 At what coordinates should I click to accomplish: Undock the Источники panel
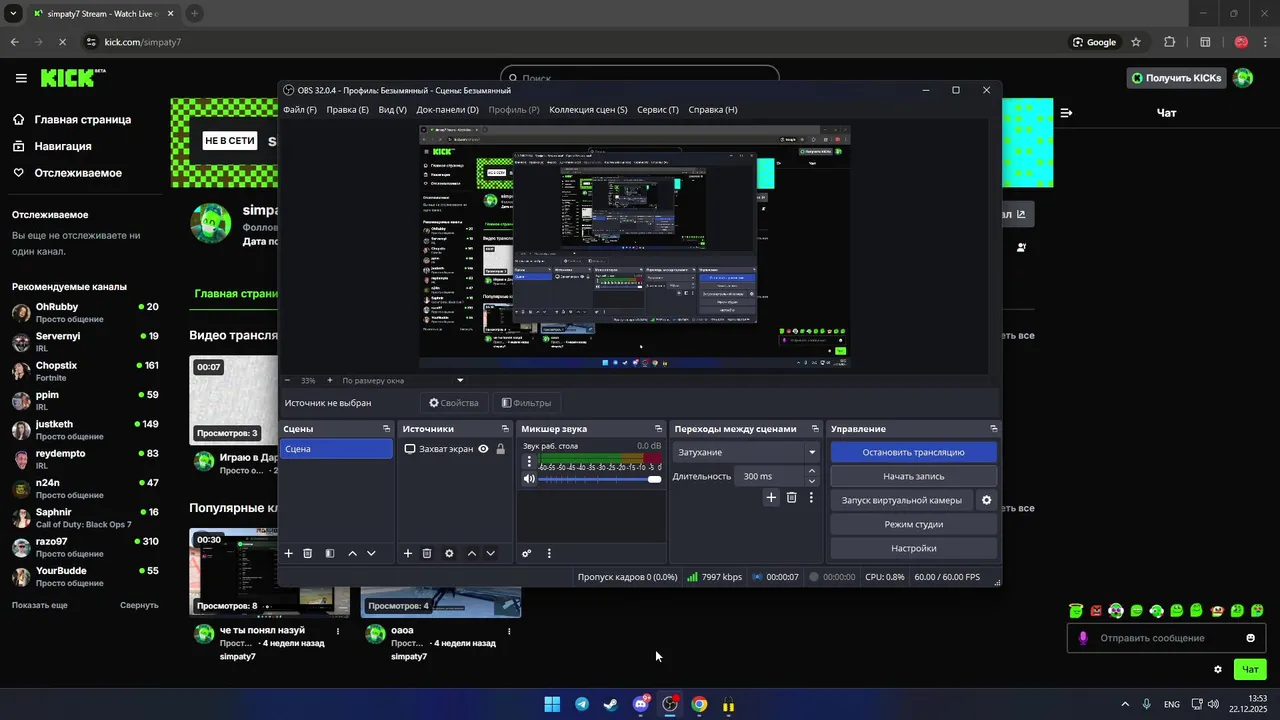click(505, 429)
